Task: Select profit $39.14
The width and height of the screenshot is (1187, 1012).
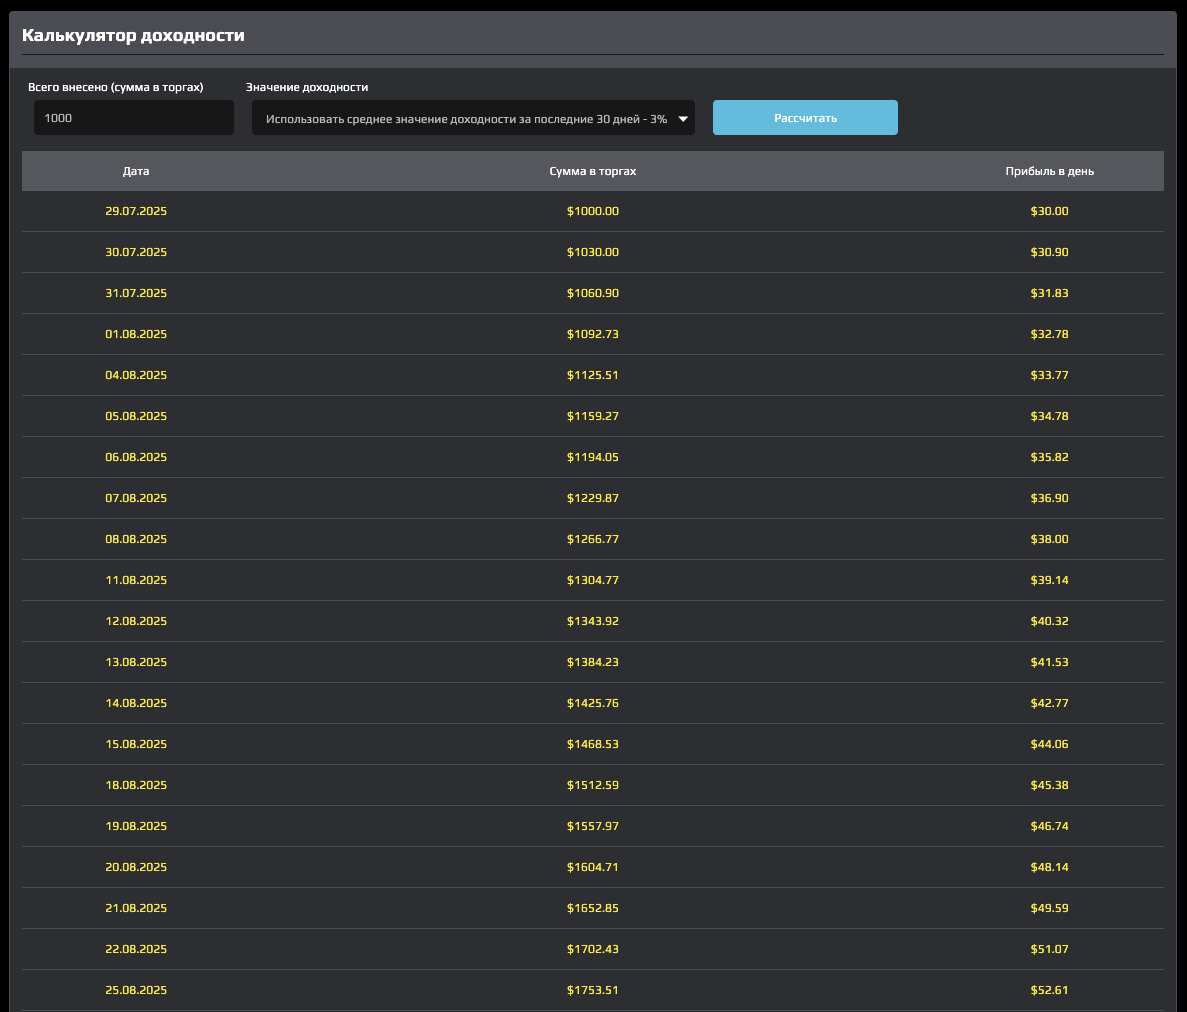Action: (x=1049, y=580)
